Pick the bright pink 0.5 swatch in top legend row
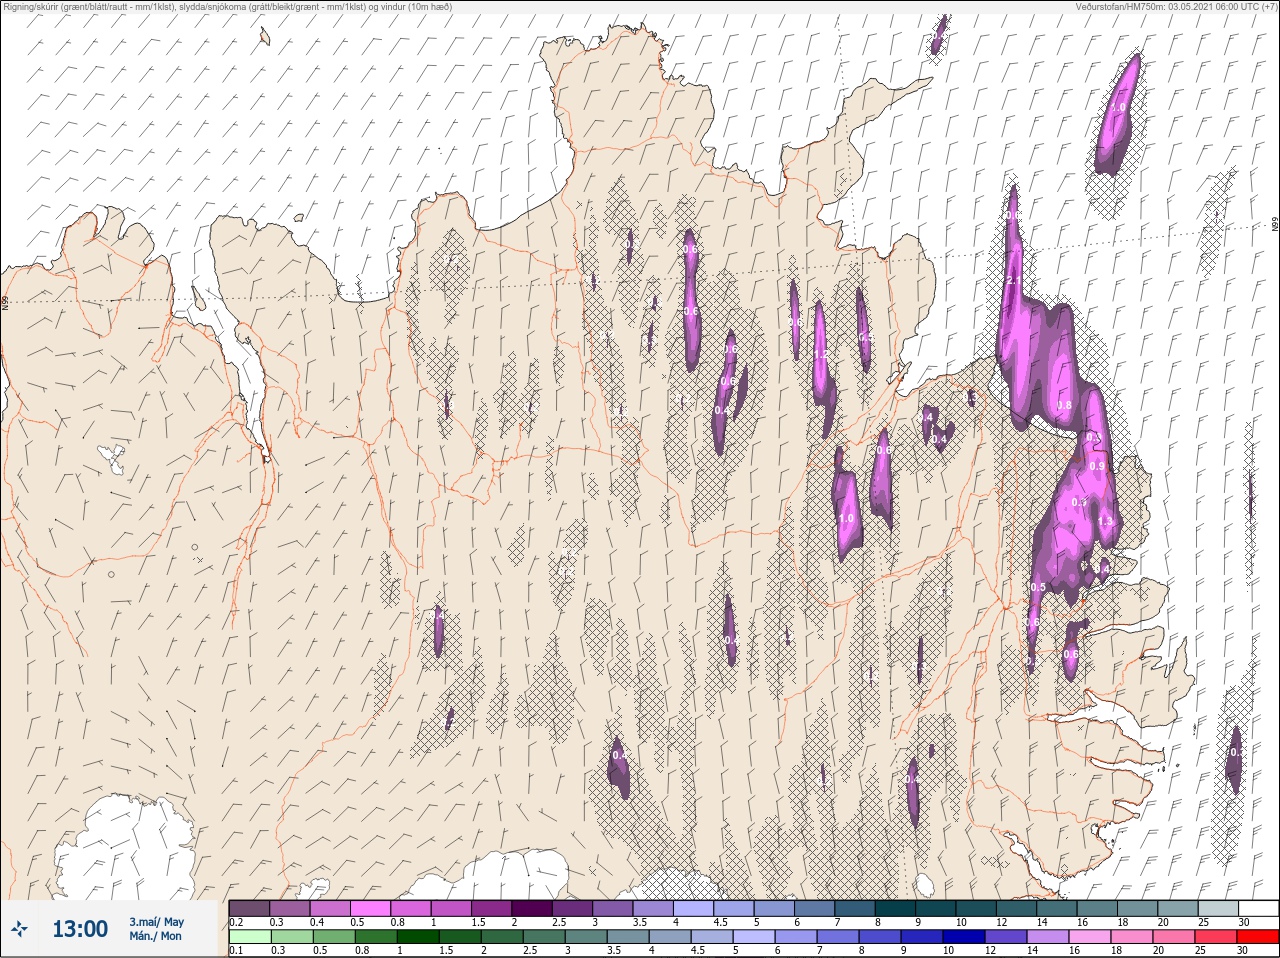The width and height of the screenshot is (1280, 958). [370, 908]
